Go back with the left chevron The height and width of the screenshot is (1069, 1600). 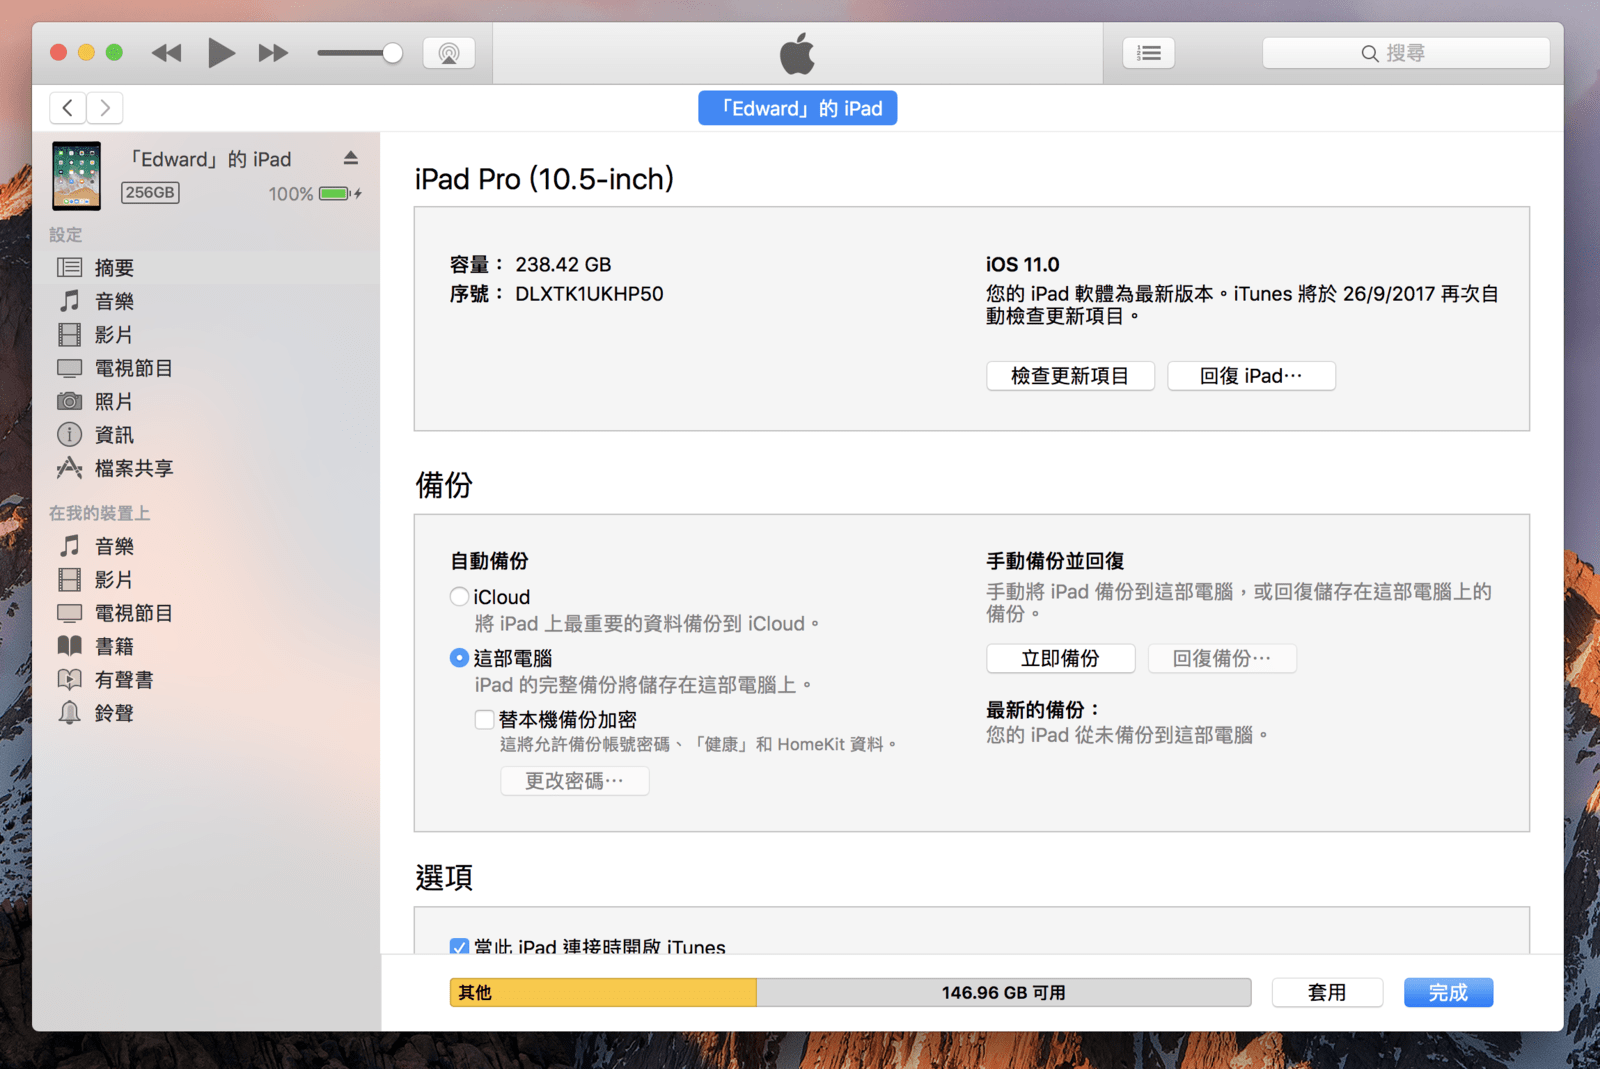click(x=68, y=107)
